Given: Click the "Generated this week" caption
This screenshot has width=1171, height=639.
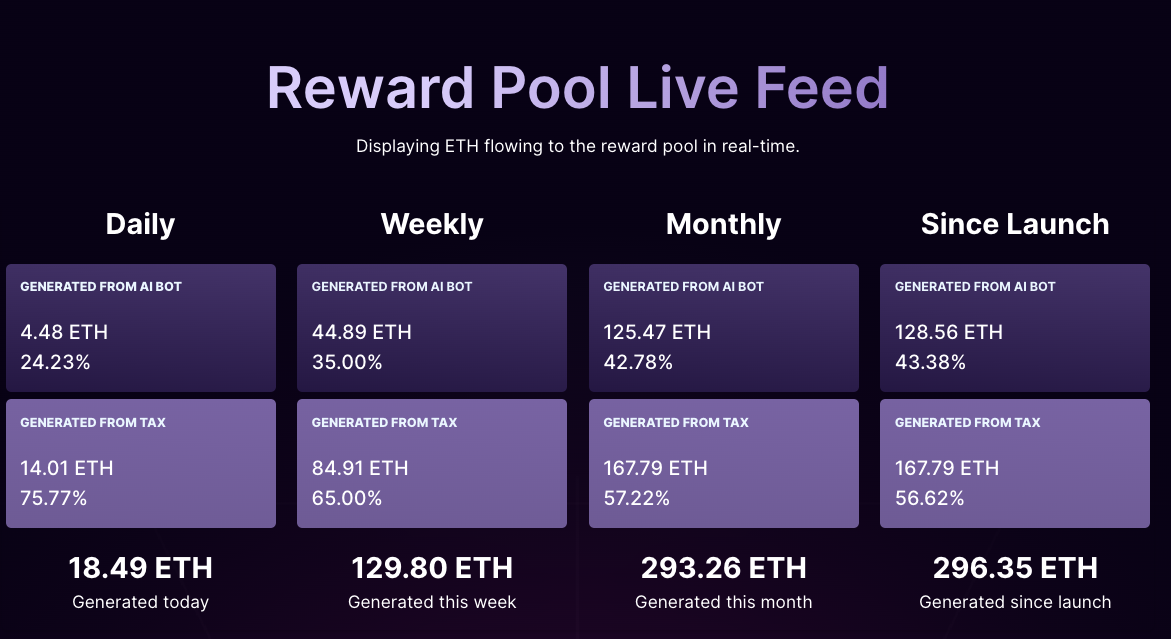Looking at the screenshot, I should click(x=432, y=602).
